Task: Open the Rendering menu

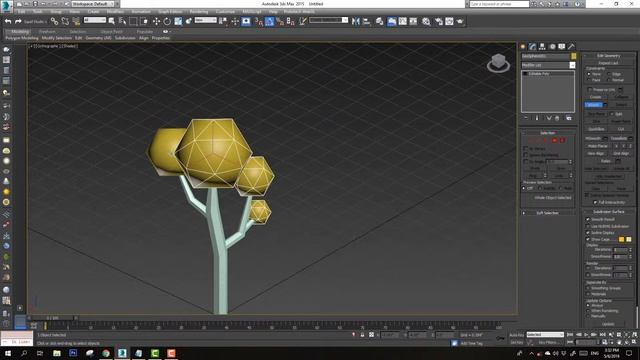Action: click(x=199, y=11)
